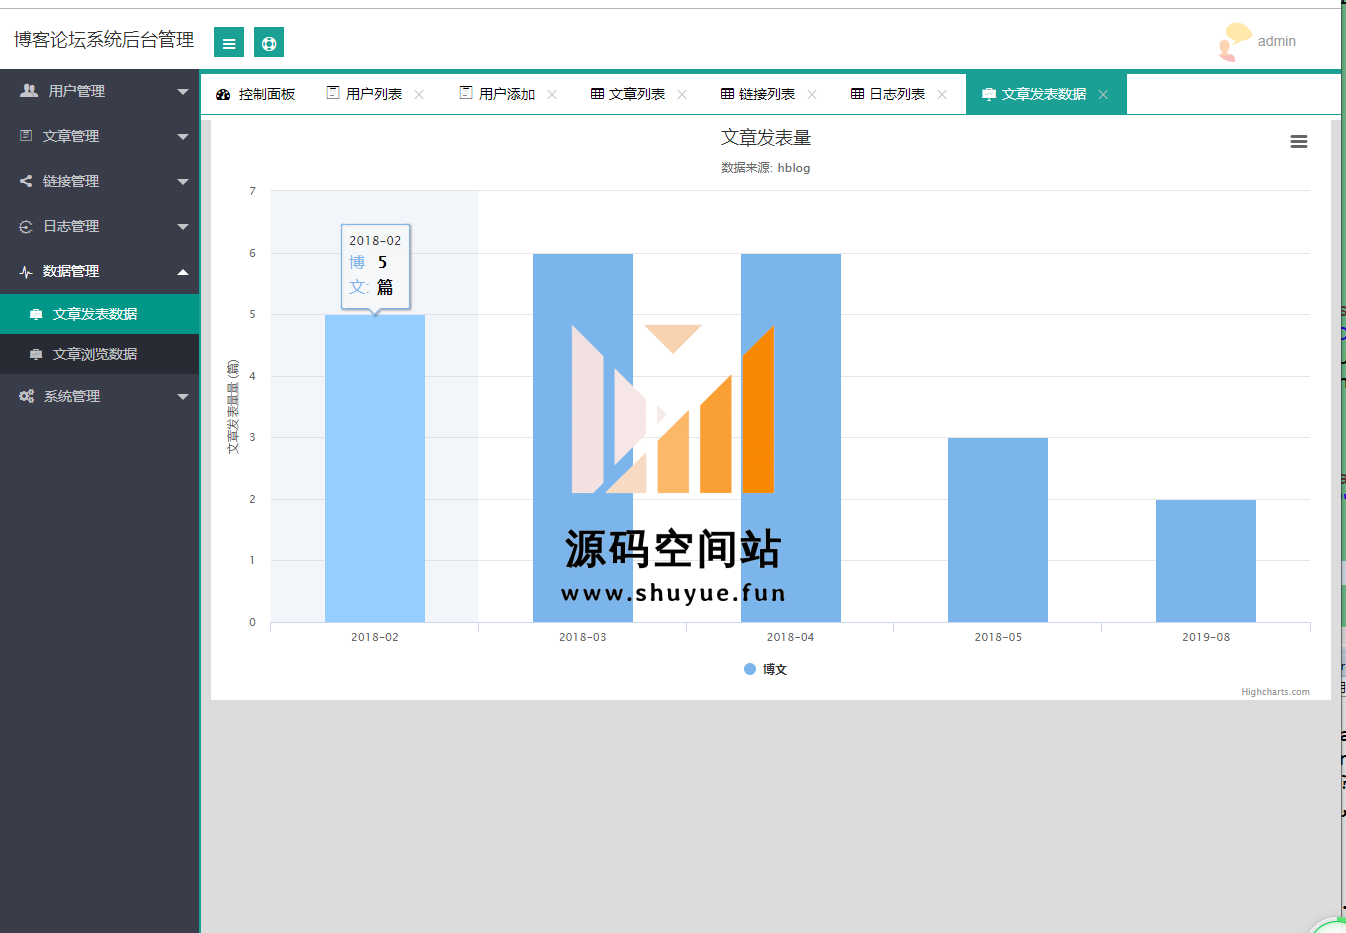Image resolution: width=1346 pixels, height=933 pixels.
Task: Close the 用户添加 tab
Action: click(x=552, y=94)
